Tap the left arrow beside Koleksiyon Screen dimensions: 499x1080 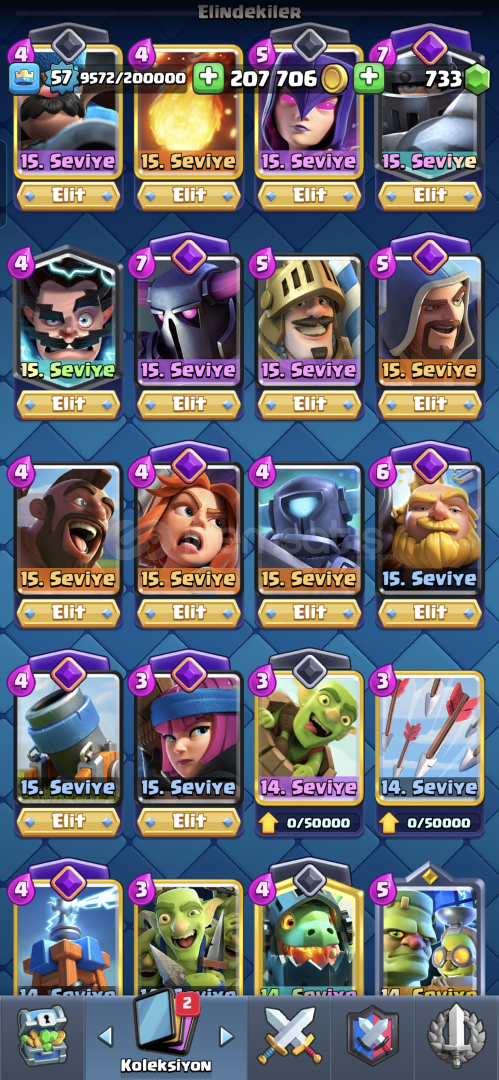click(x=105, y=1035)
